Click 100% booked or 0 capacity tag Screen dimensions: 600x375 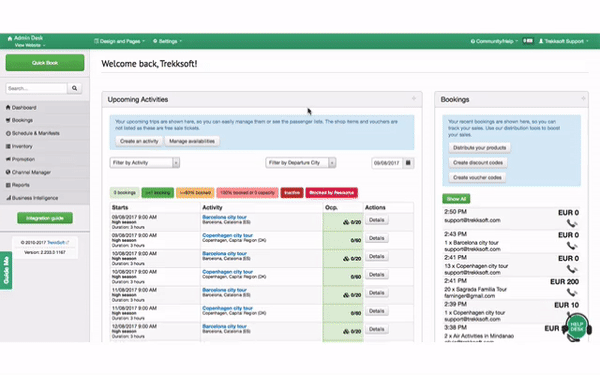[247, 192]
